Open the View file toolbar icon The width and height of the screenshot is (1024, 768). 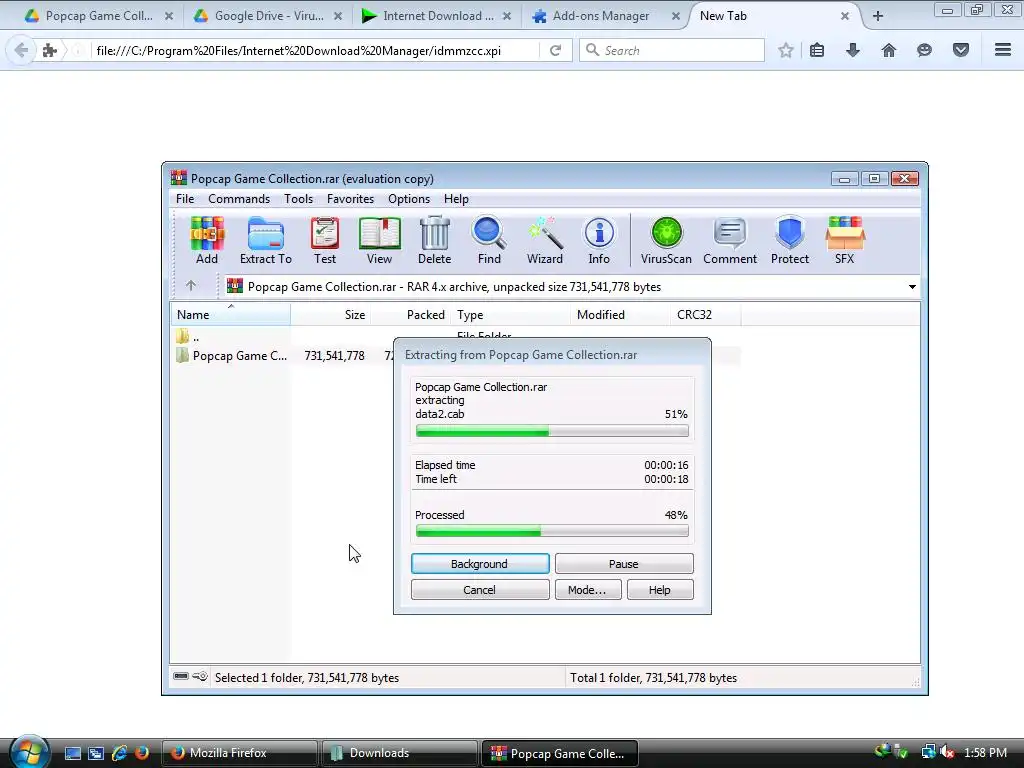379,240
